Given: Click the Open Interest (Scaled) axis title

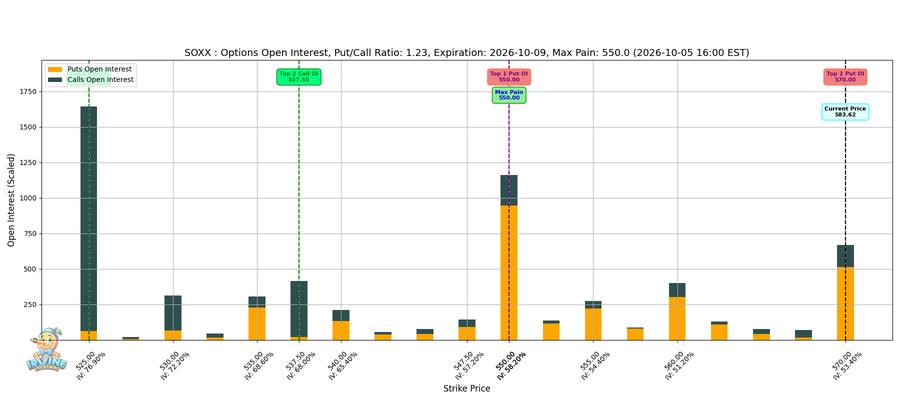Looking at the screenshot, I should click(11, 200).
